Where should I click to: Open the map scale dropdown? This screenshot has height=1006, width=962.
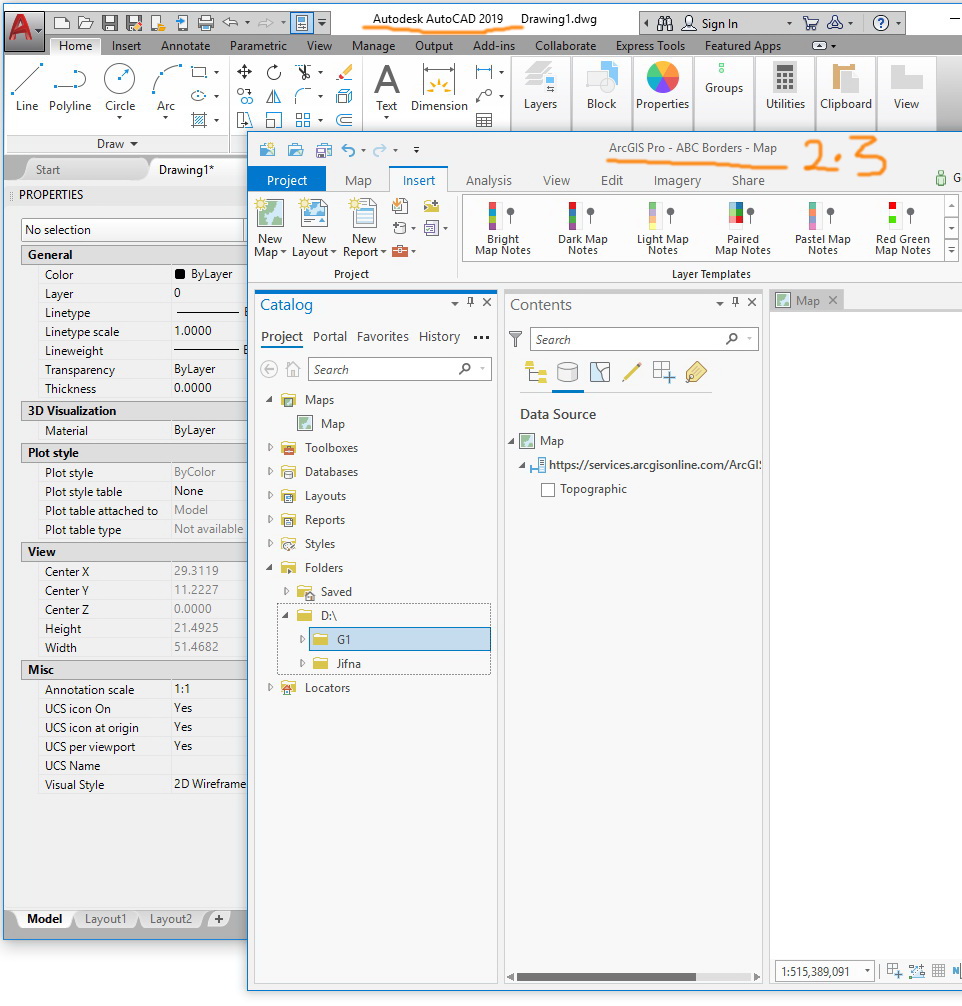click(865, 971)
